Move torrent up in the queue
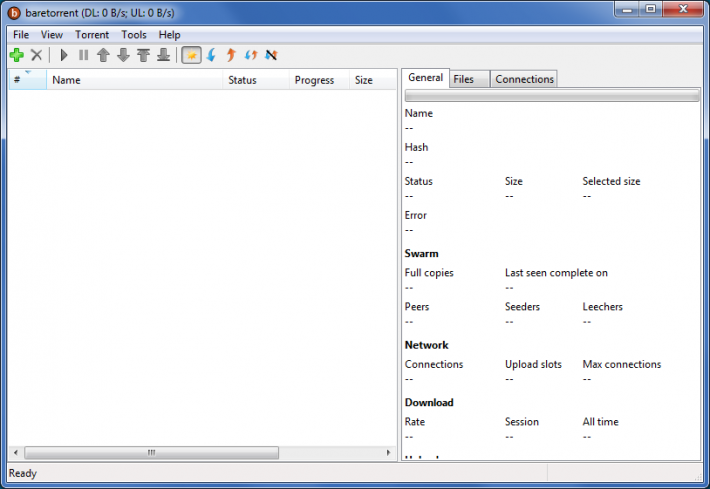 (x=103, y=55)
